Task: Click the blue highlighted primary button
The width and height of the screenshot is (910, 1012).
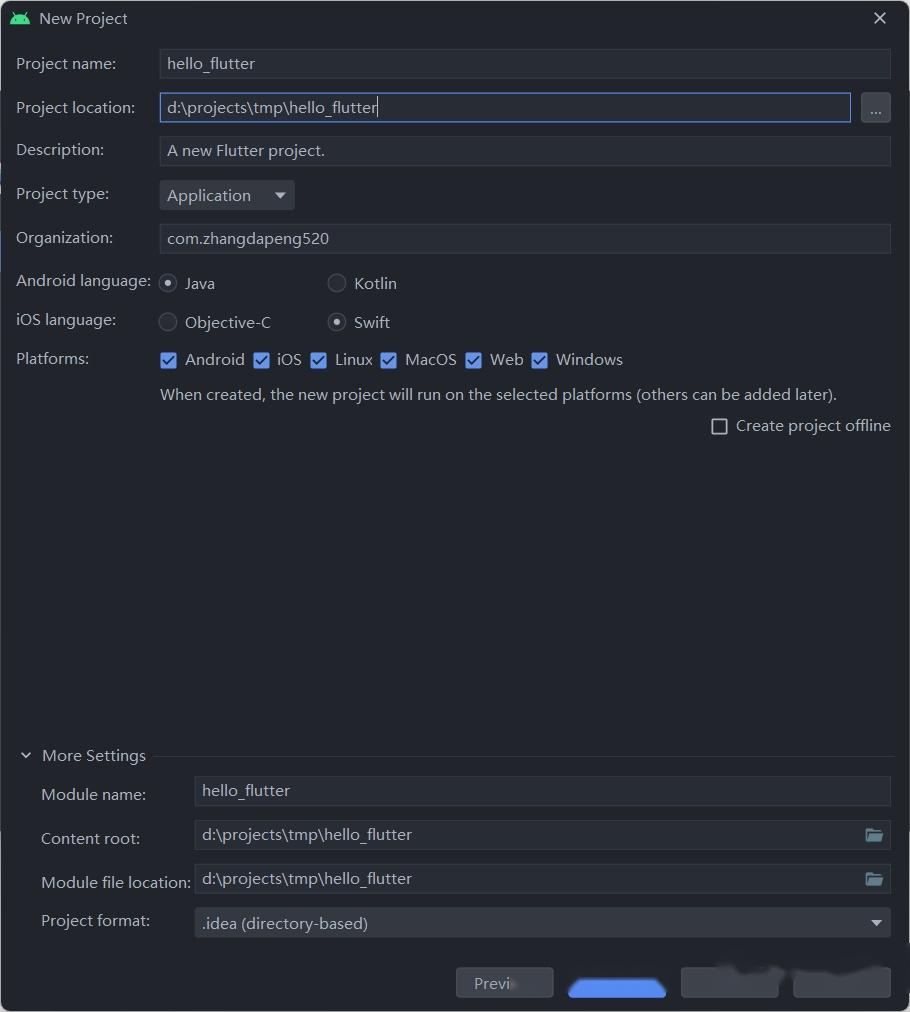Action: (x=617, y=987)
